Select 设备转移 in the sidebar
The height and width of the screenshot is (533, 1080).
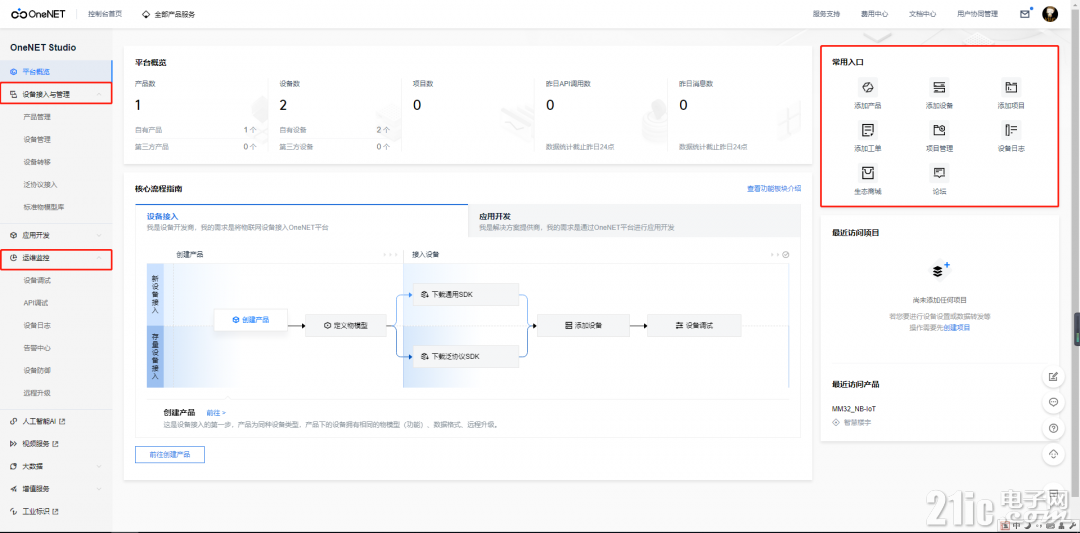(37, 162)
